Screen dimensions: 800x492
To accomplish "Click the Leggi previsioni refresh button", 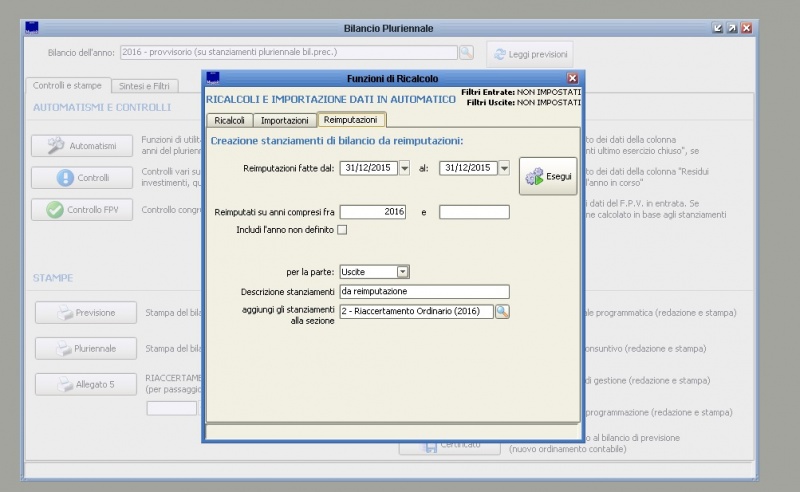I will click(x=529, y=54).
